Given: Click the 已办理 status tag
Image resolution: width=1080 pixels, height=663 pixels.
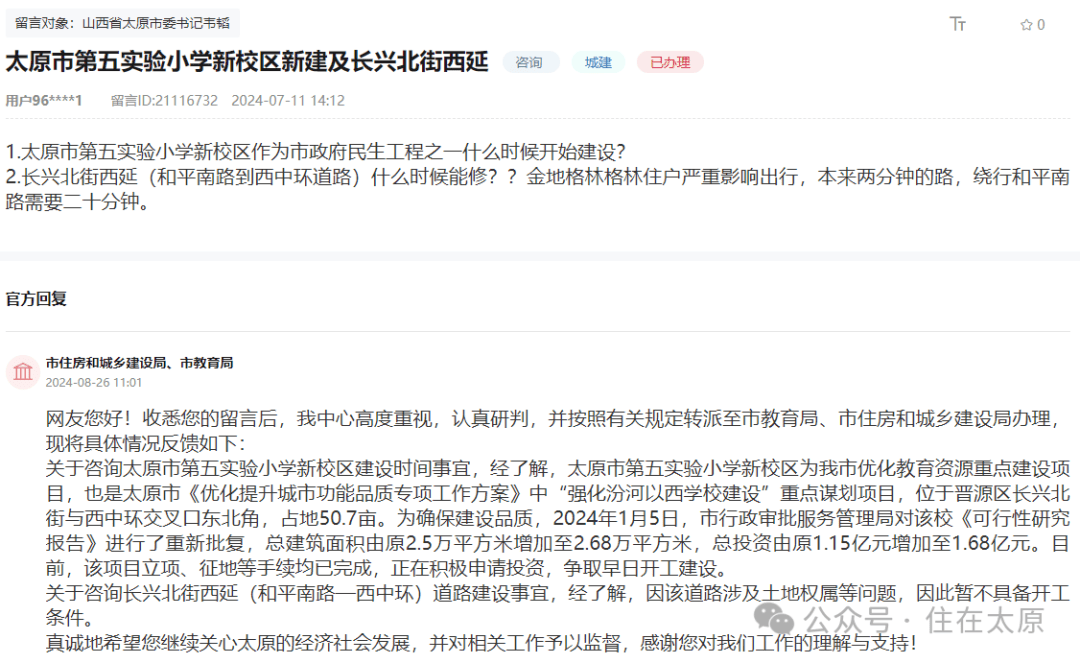Looking at the screenshot, I should click(x=670, y=62).
